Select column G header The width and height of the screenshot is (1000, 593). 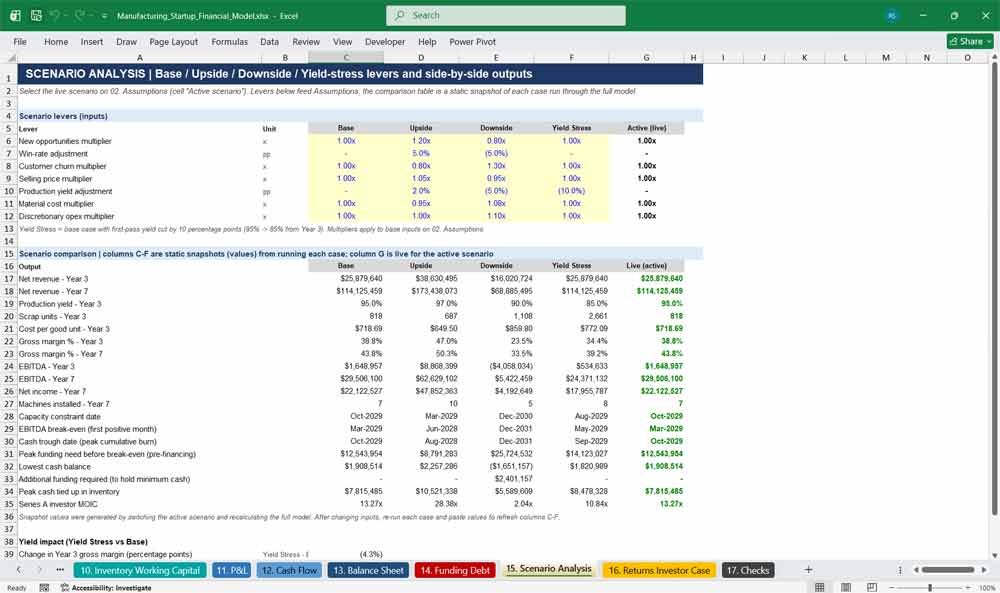[646, 57]
